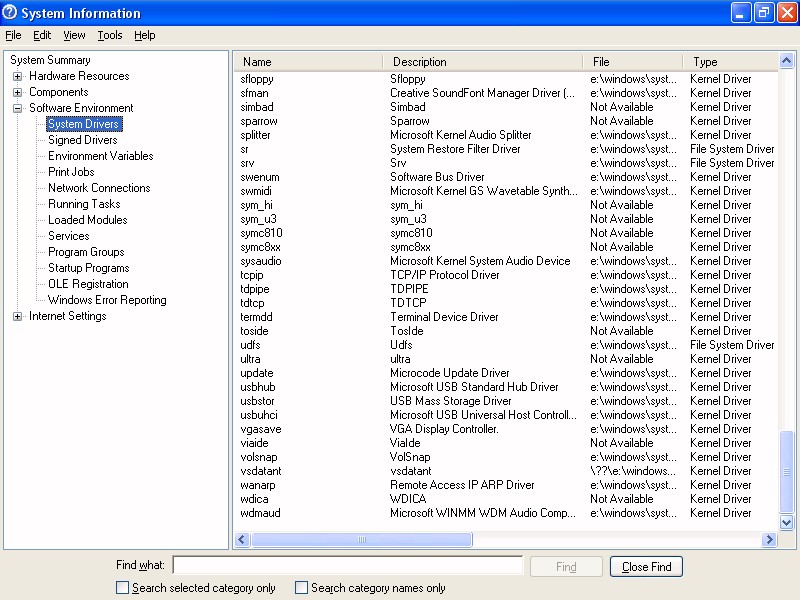Click the Find what text field
Viewport: 800px width, 600px height.
[347, 566]
